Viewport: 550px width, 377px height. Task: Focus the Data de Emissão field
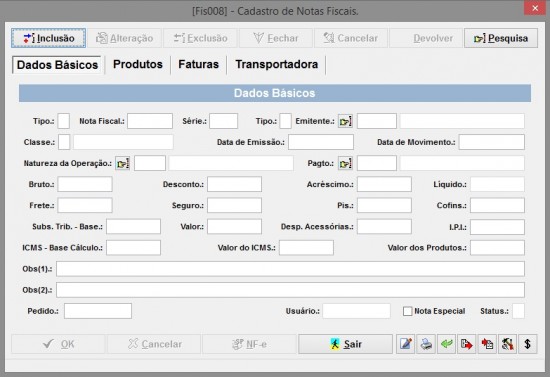[x=321, y=142]
